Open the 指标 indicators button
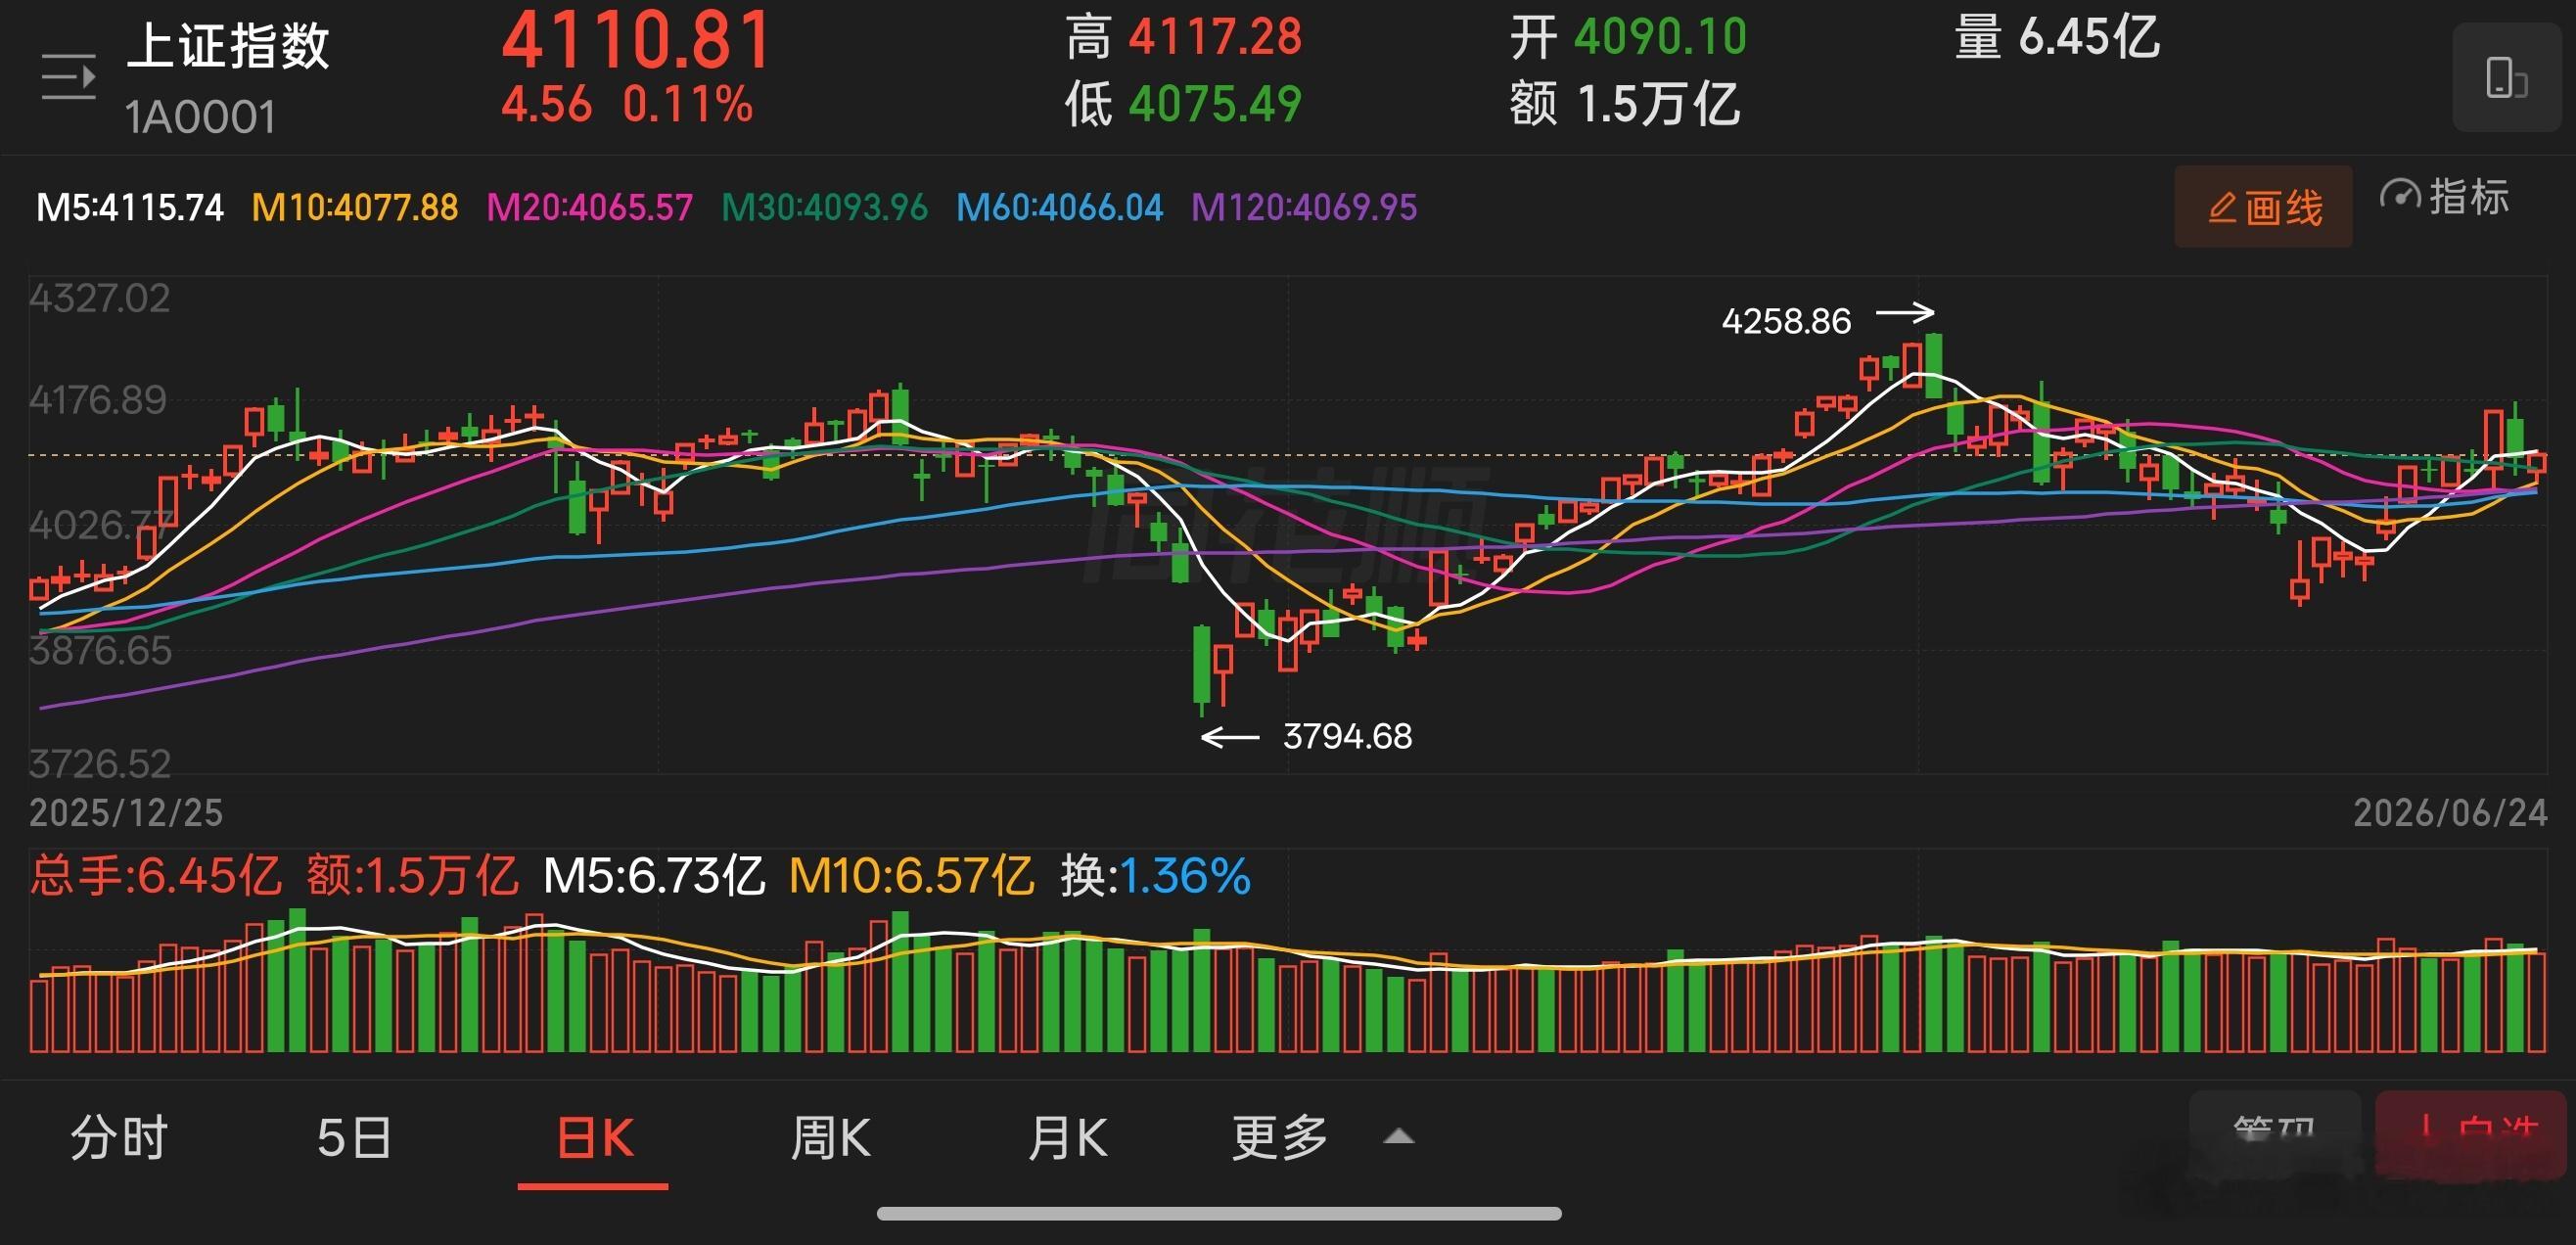This screenshot has height=1245, width=2576. (2445, 197)
